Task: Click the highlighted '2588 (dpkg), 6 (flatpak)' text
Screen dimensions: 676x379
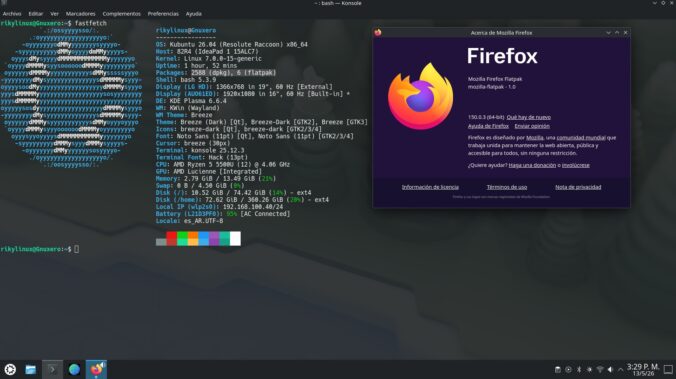Action: click(x=233, y=73)
